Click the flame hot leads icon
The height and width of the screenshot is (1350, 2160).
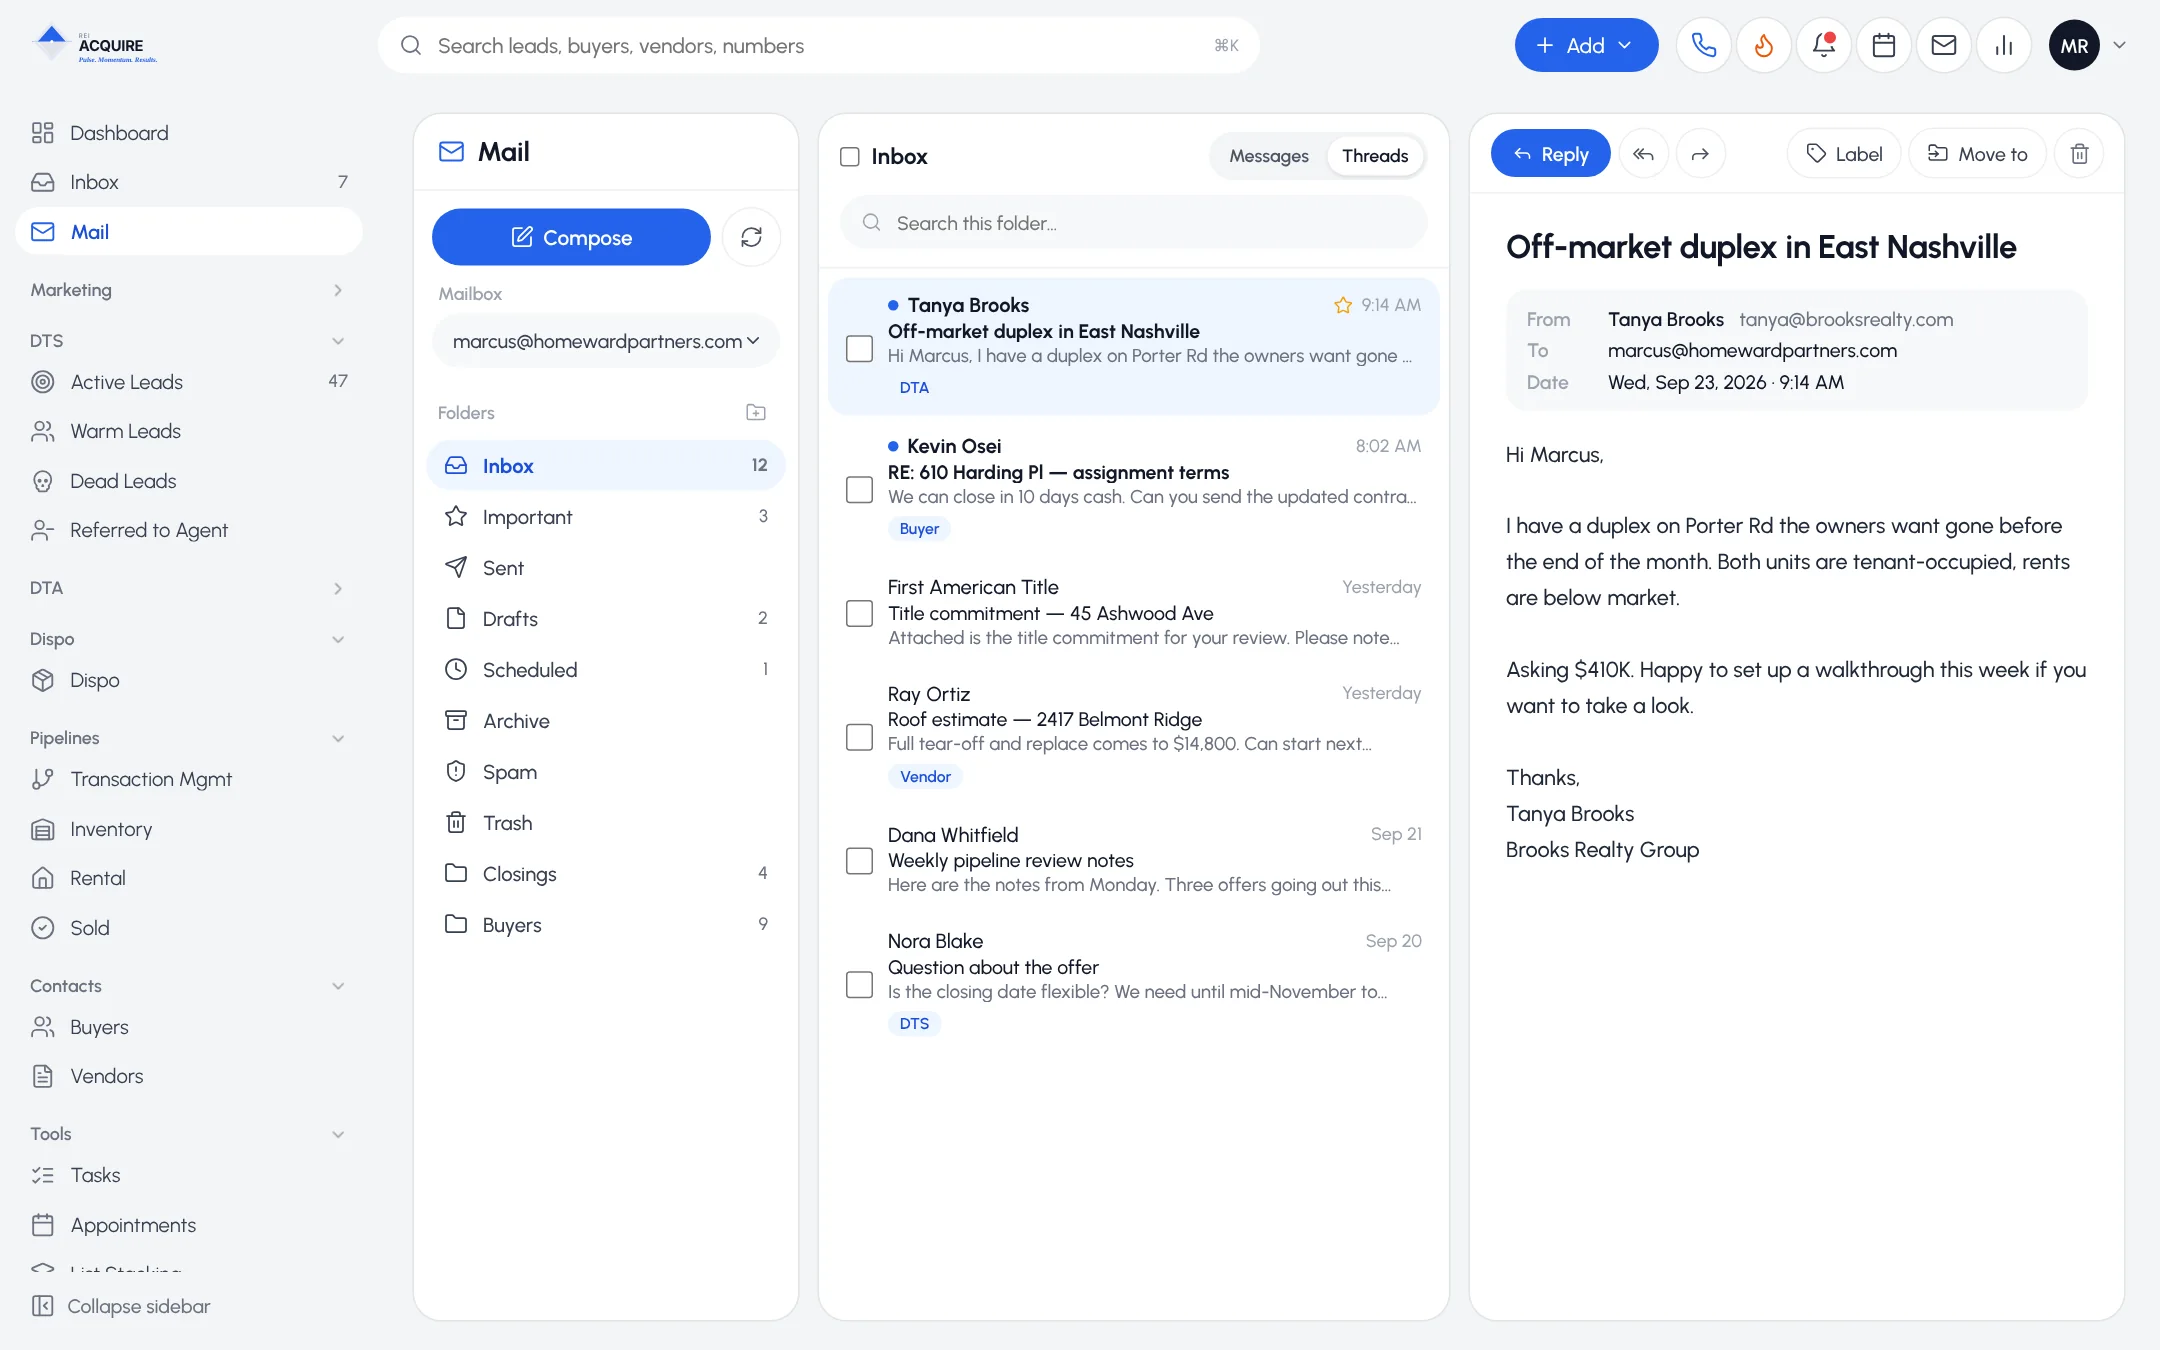click(1763, 45)
